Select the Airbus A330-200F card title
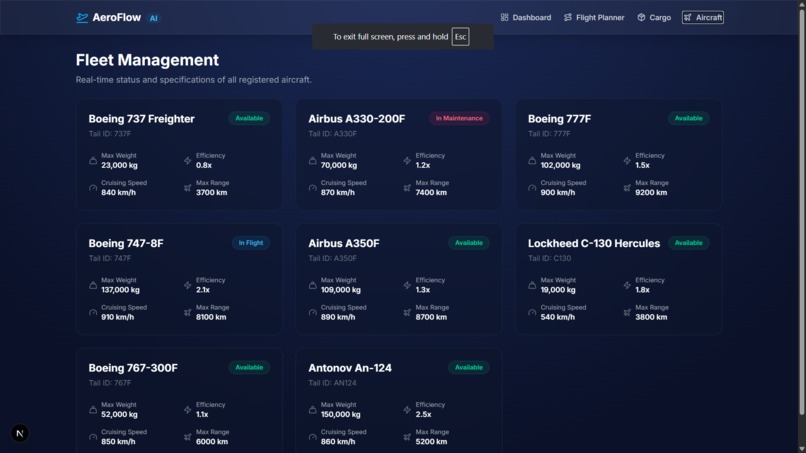Screen dimensions: 806x453 pyautogui.click(x=357, y=119)
